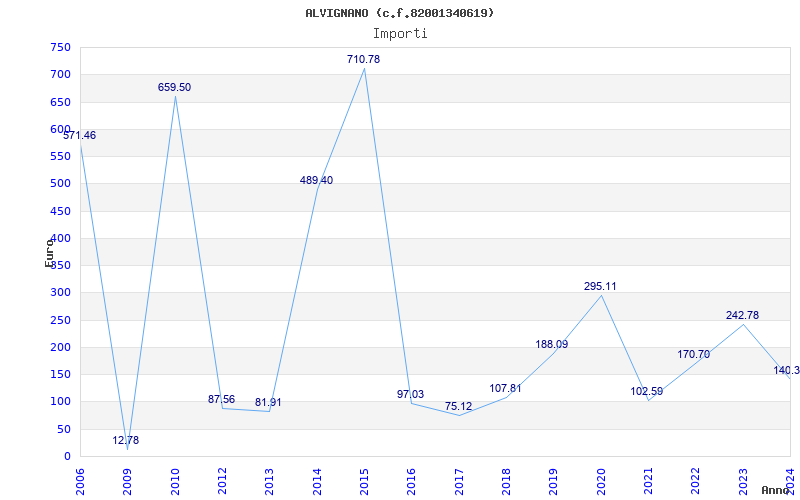Select the 242.78 value label
This screenshot has height=500, width=800.
pyautogui.click(x=742, y=315)
